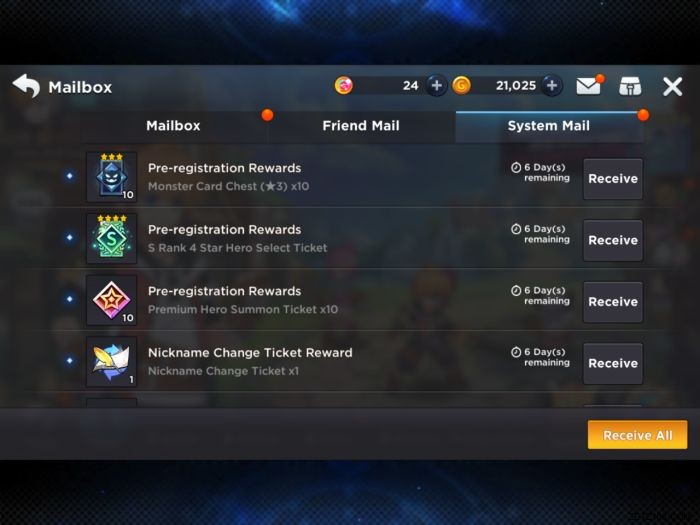The width and height of the screenshot is (700, 525).
Task: Open the shop stall icon in header
Action: click(x=630, y=86)
